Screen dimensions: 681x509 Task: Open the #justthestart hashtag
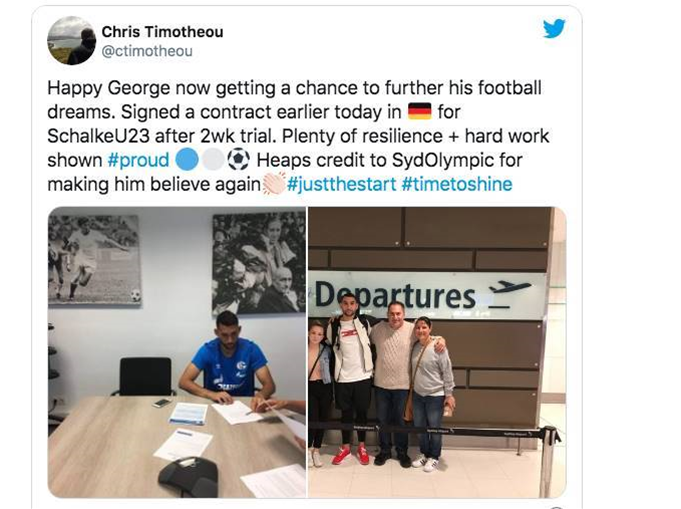(341, 184)
